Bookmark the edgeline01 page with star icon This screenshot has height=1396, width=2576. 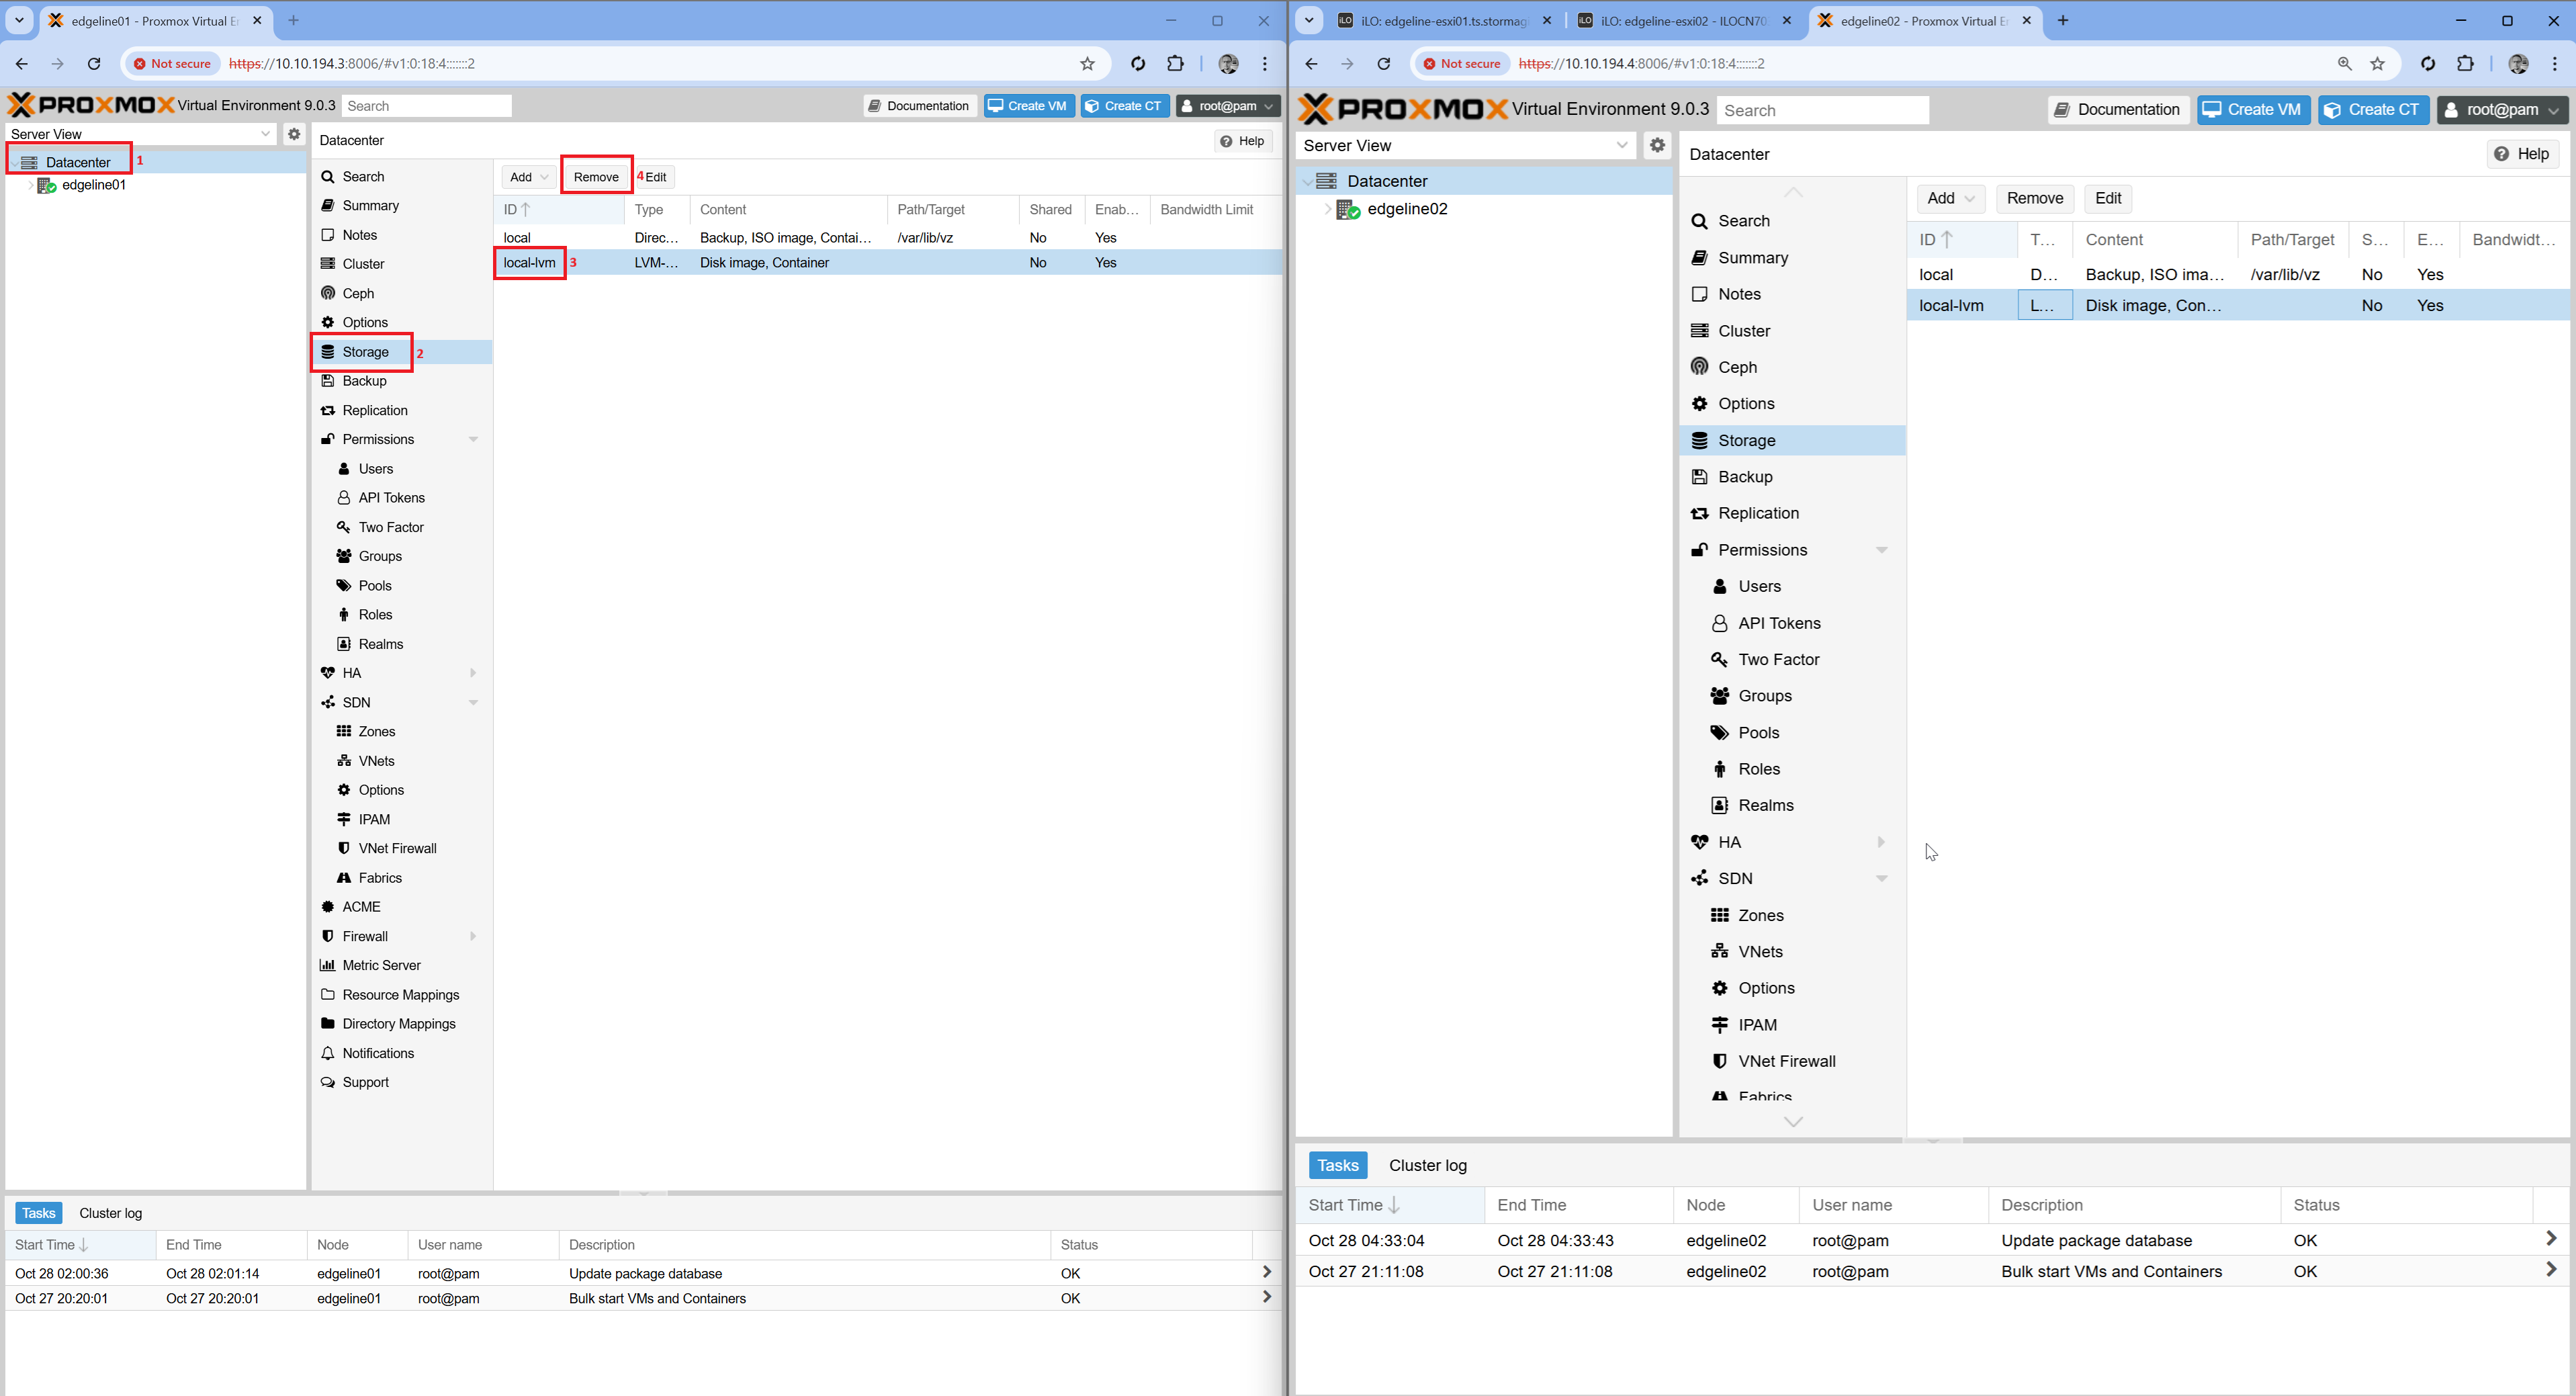pos(1087,63)
